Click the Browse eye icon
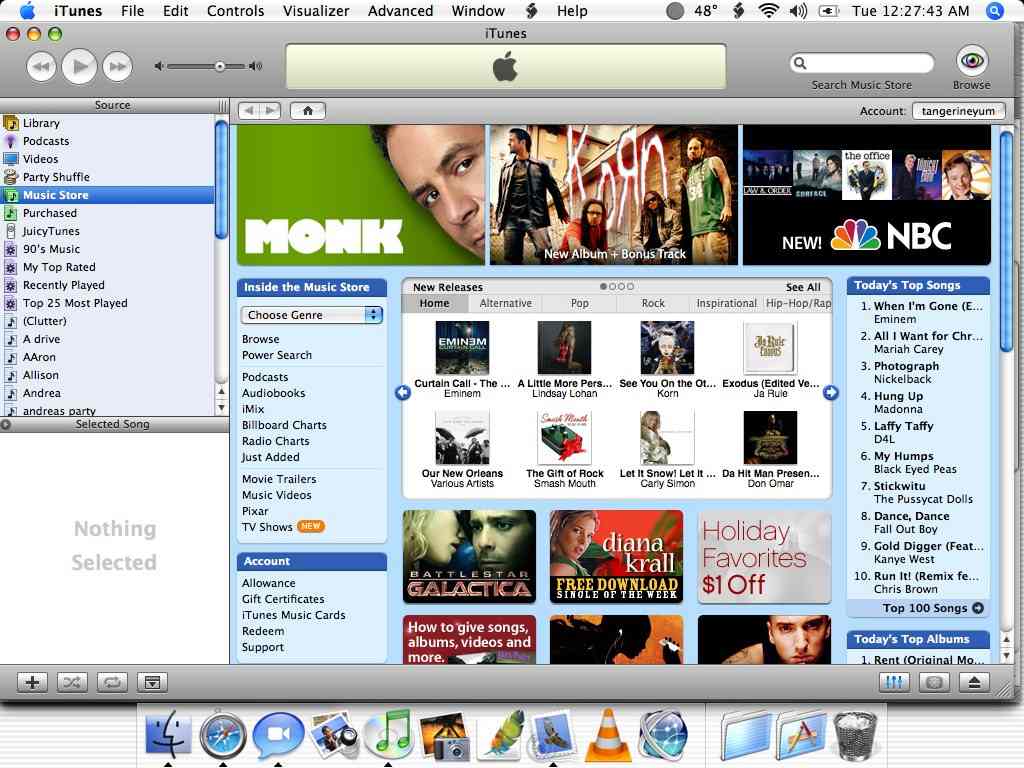1024x768 pixels. (972, 61)
